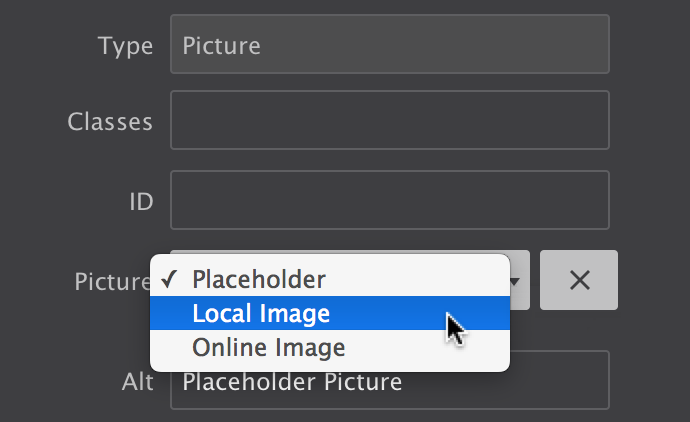690x422 pixels.
Task: Click the ID label
Action: (141, 201)
